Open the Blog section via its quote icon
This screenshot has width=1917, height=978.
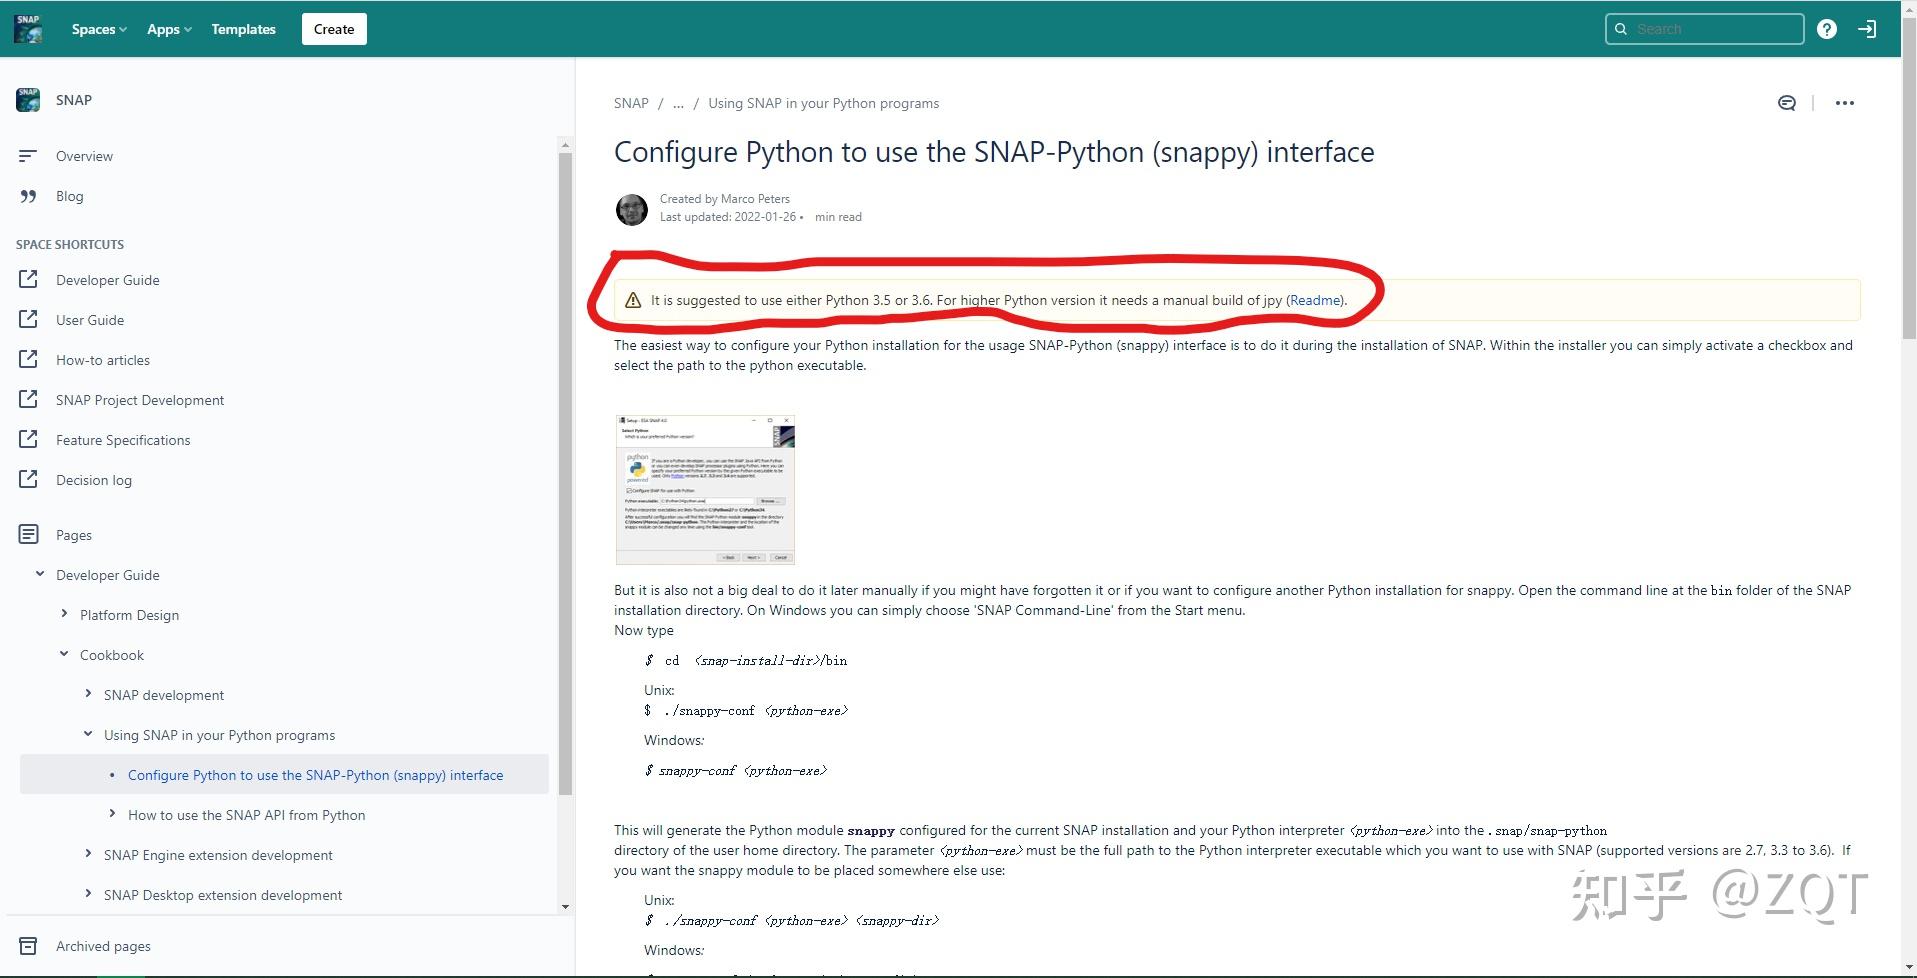[x=28, y=196]
